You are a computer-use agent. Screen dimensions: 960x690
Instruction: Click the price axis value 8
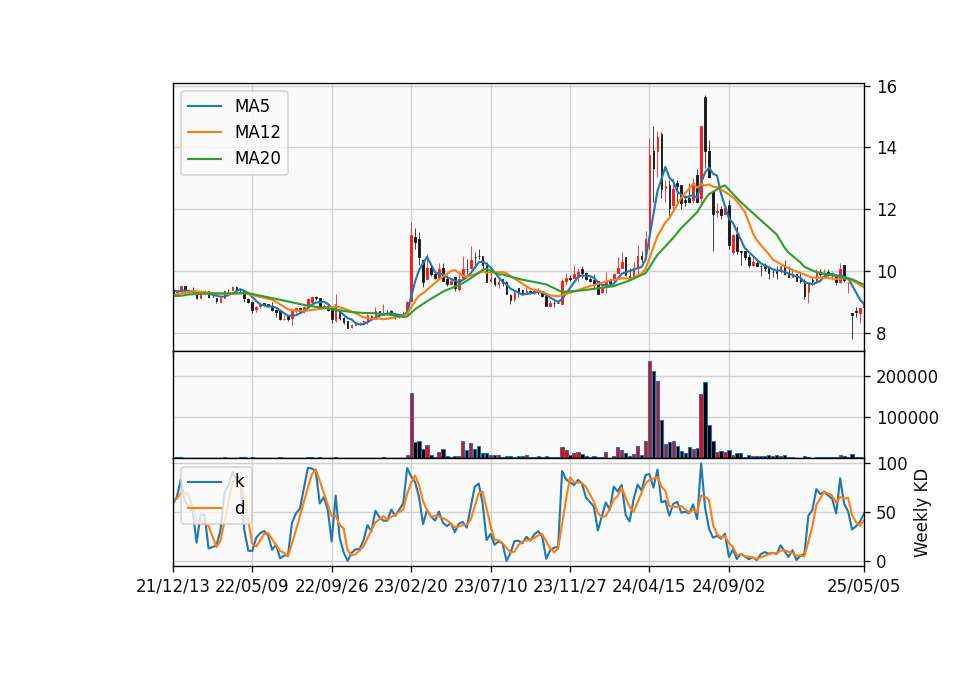(x=882, y=334)
